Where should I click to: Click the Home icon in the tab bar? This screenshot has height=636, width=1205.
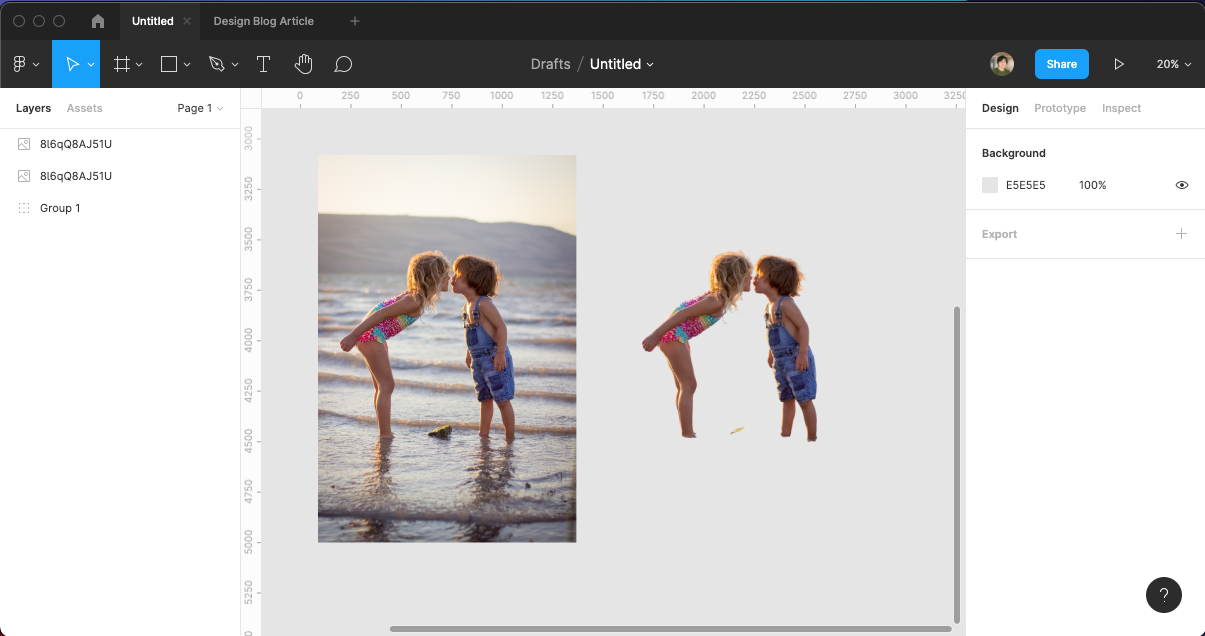click(x=96, y=20)
